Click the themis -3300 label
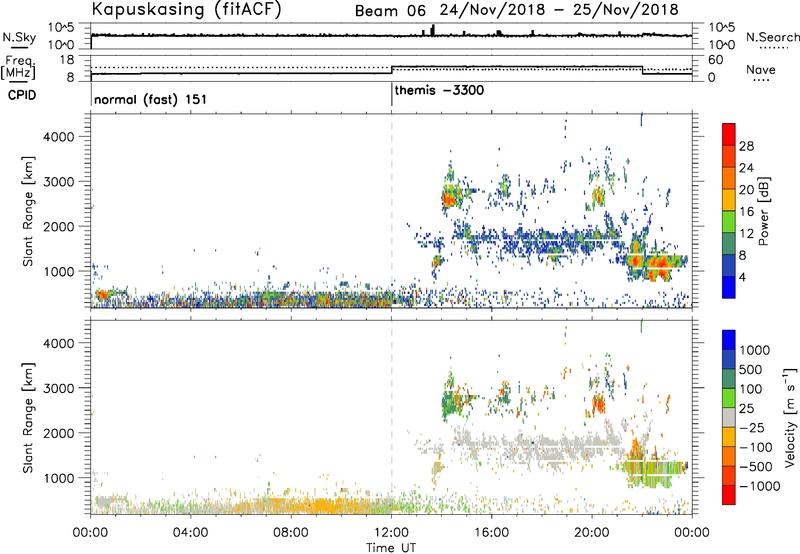This screenshot has width=800, height=554. click(x=439, y=91)
